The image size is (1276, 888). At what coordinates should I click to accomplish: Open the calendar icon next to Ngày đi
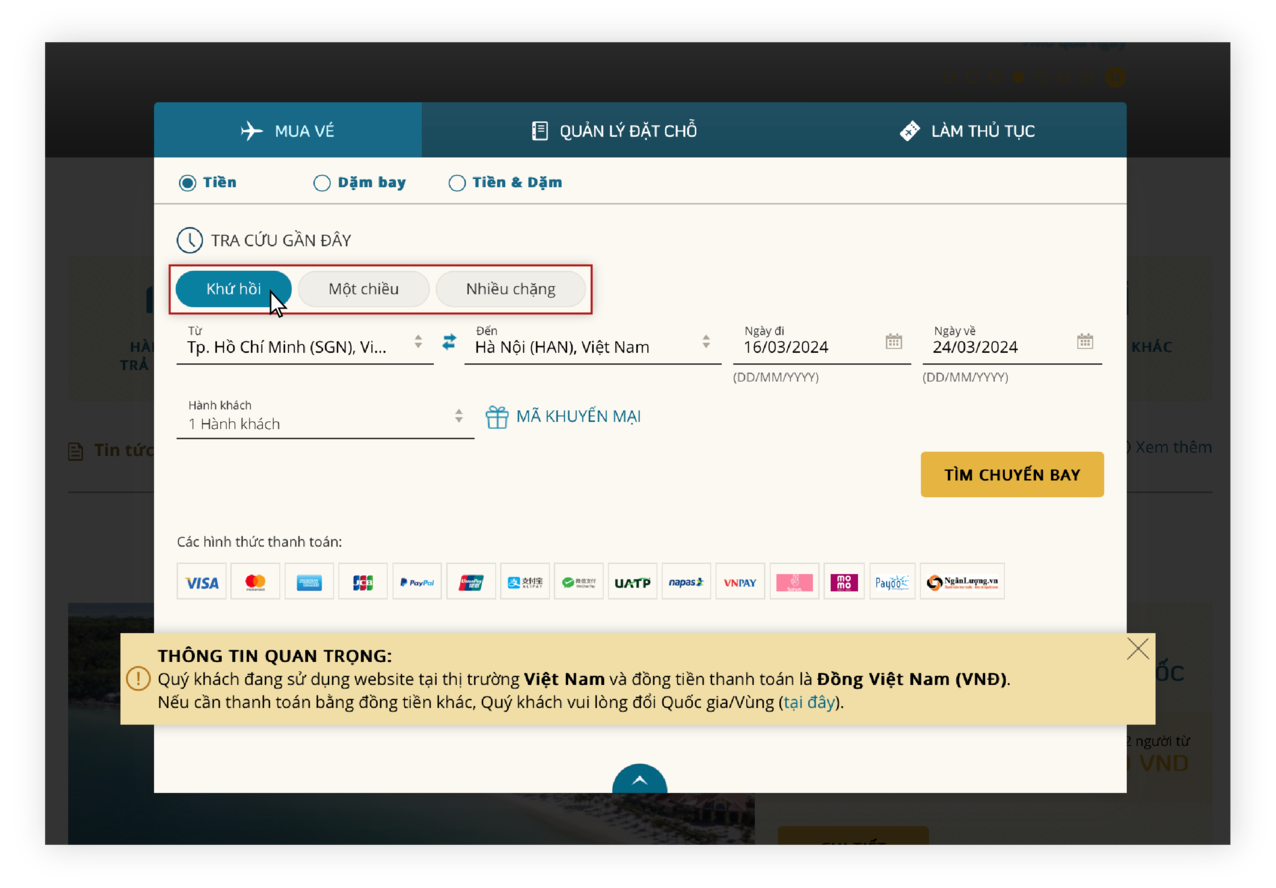[892, 341]
